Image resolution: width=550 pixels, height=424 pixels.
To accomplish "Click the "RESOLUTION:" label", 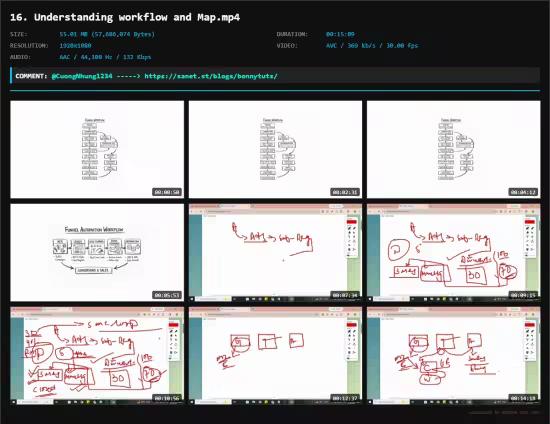I will (x=29, y=46).
